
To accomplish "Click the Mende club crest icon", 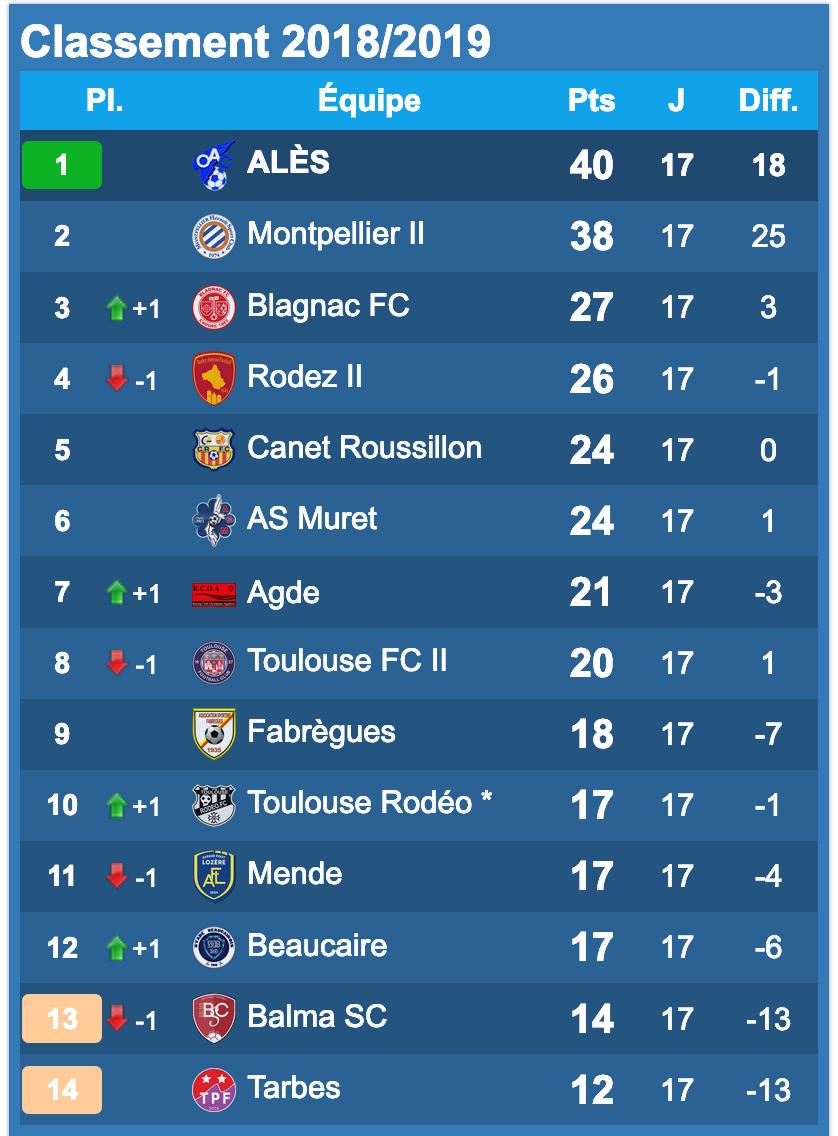I will tap(213, 876).
